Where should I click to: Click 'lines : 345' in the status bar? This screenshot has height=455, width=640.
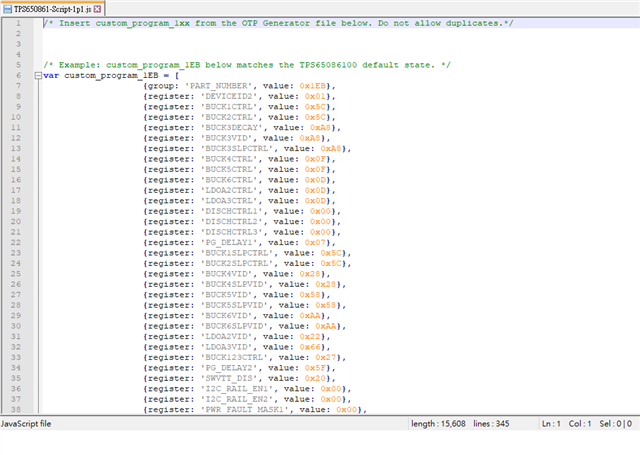point(491,424)
